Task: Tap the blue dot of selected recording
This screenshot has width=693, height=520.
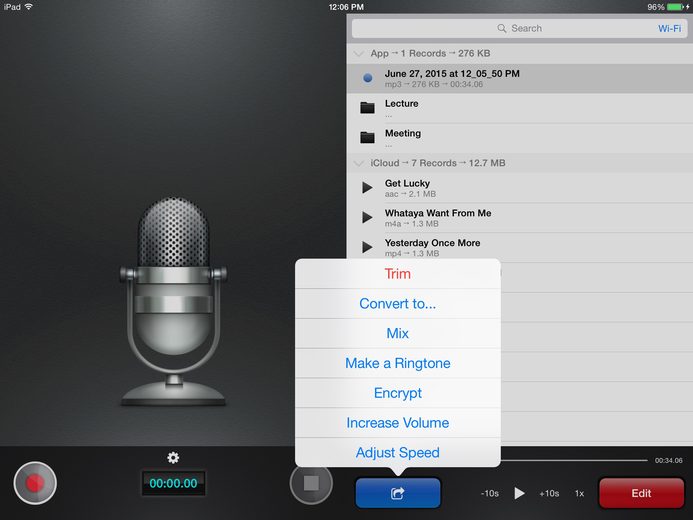Action: (367, 78)
